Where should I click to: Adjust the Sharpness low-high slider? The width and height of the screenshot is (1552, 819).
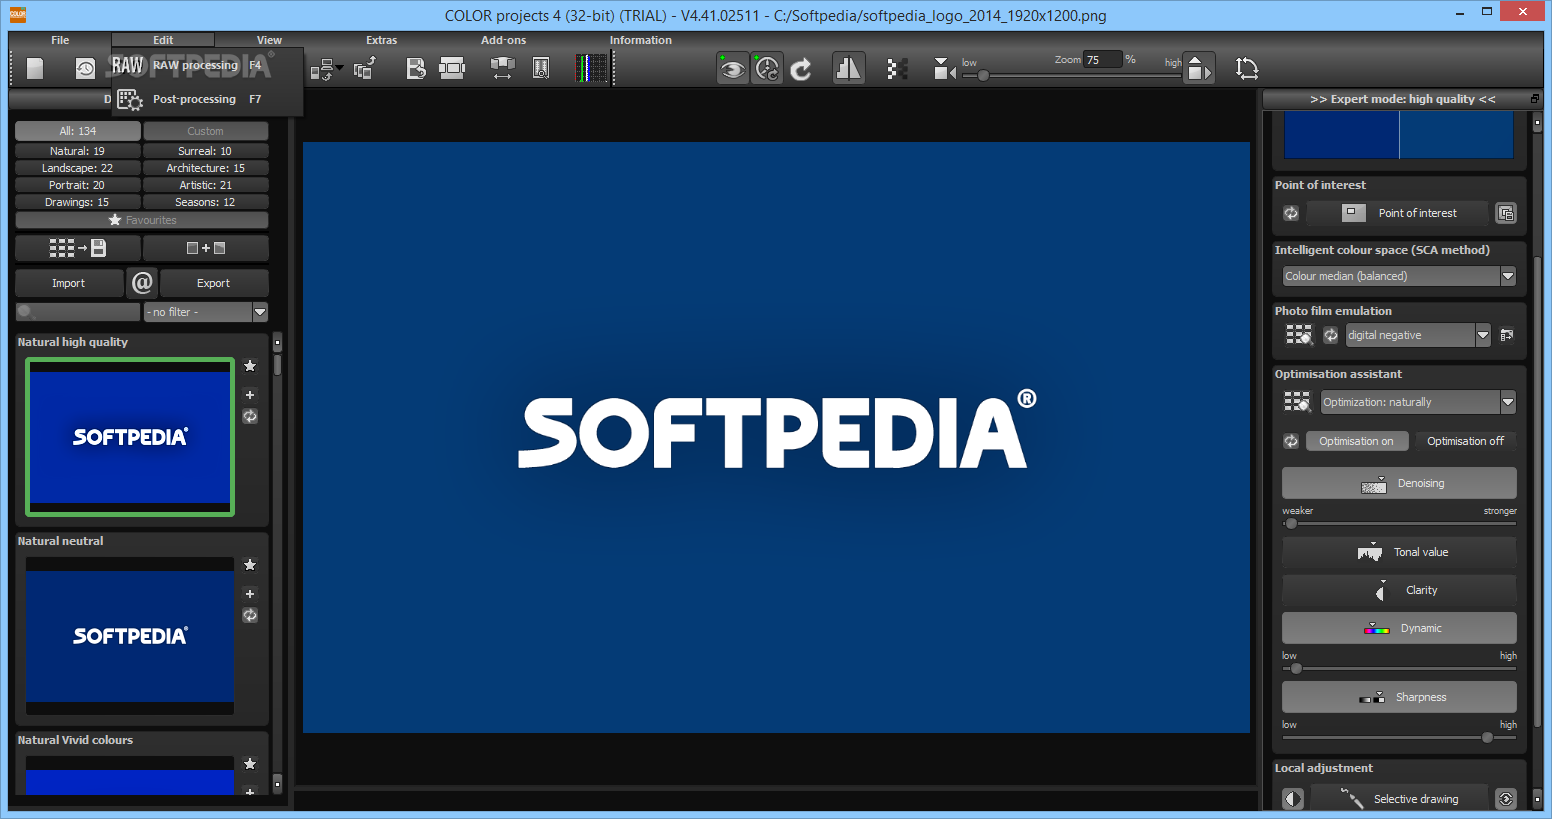click(1487, 737)
